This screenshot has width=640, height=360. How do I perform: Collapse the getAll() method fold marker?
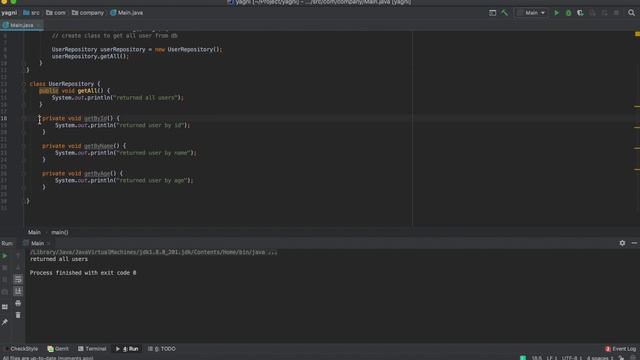[24, 91]
